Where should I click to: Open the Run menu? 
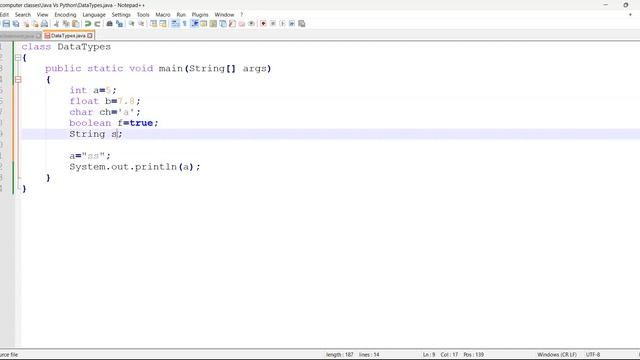181,15
